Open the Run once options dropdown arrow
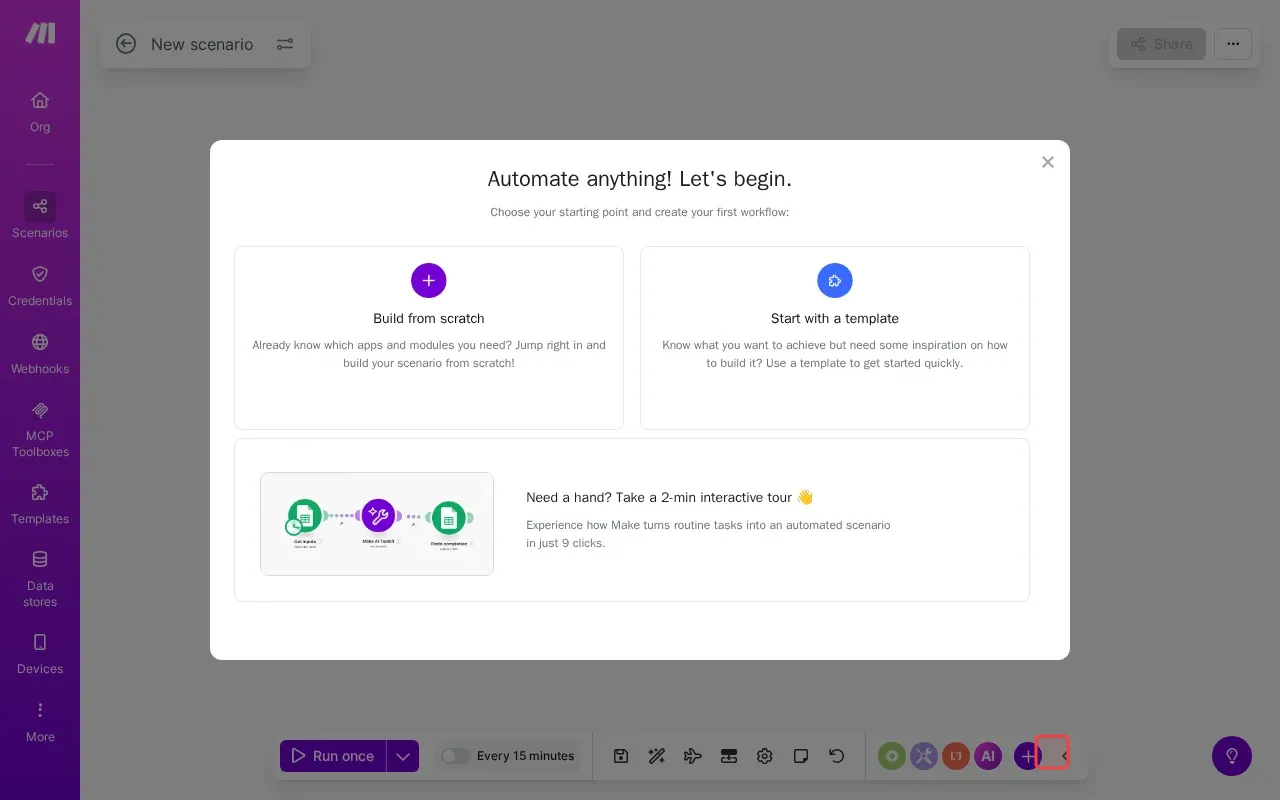Viewport: 1280px width, 800px height. point(403,756)
